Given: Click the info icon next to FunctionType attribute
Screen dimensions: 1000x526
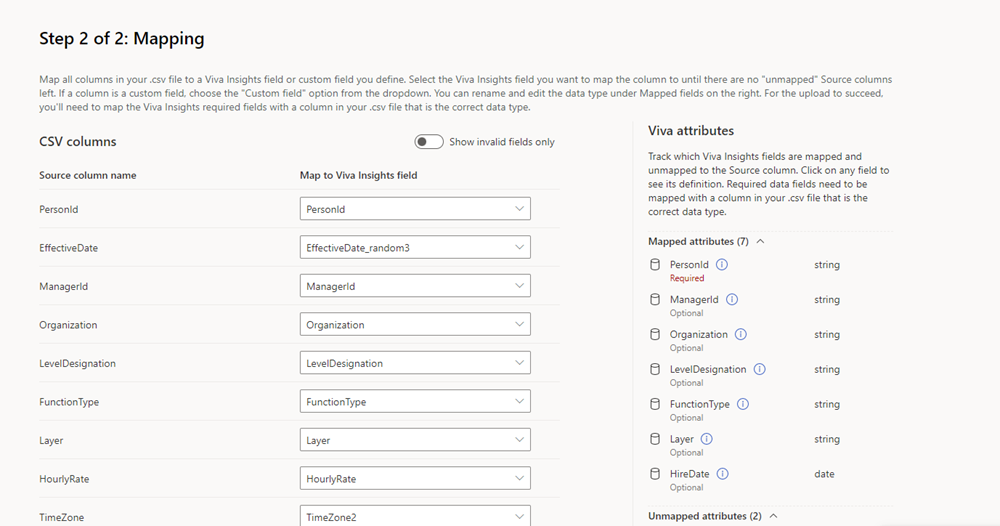Looking at the screenshot, I should pyautogui.click(x=743, y=404).
